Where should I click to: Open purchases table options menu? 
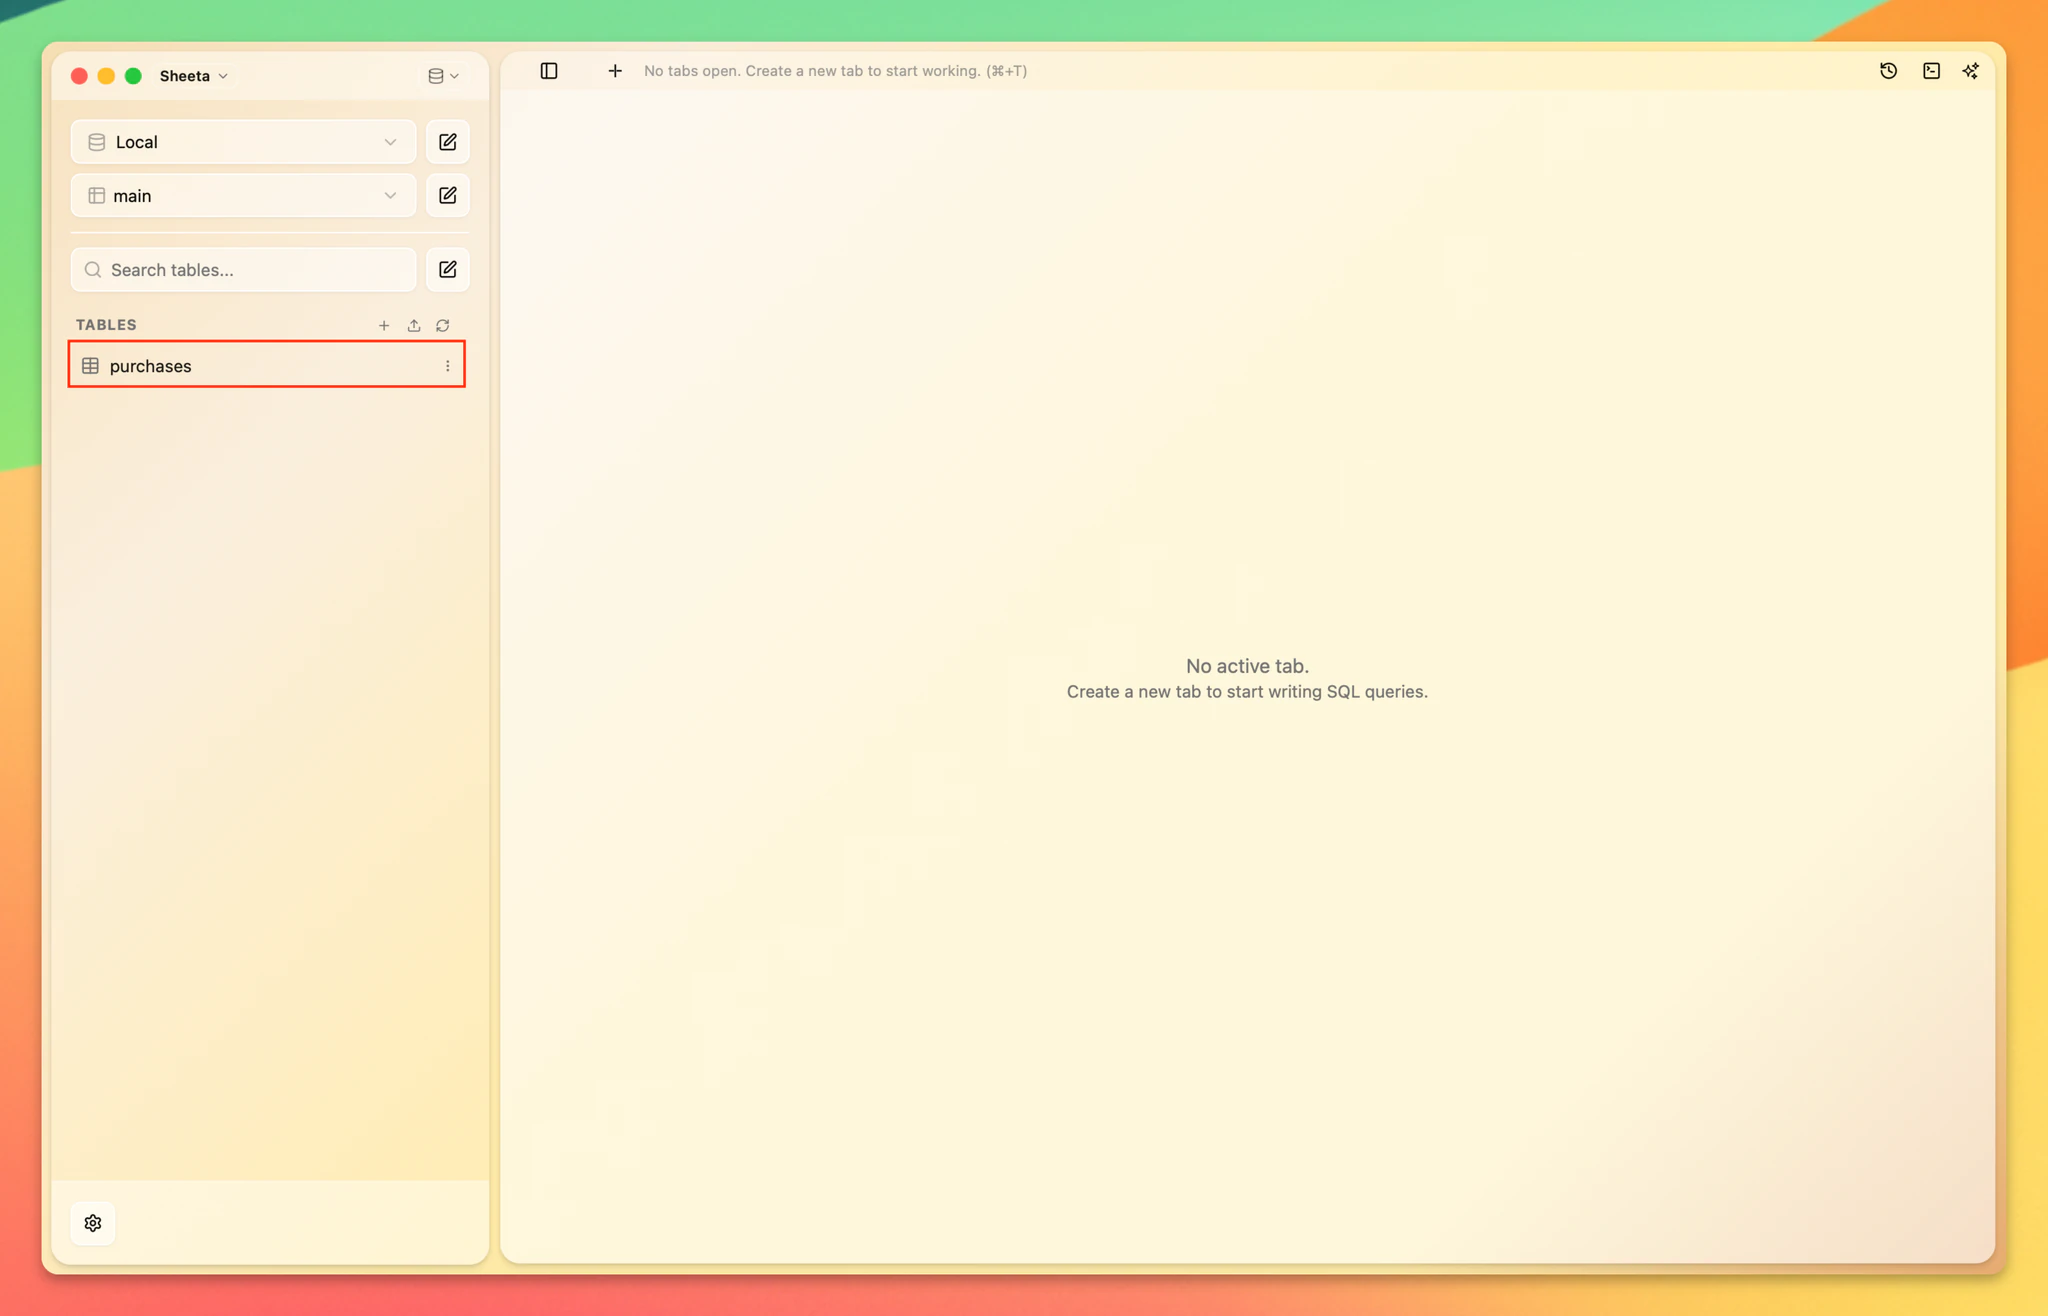click(447, 366)
